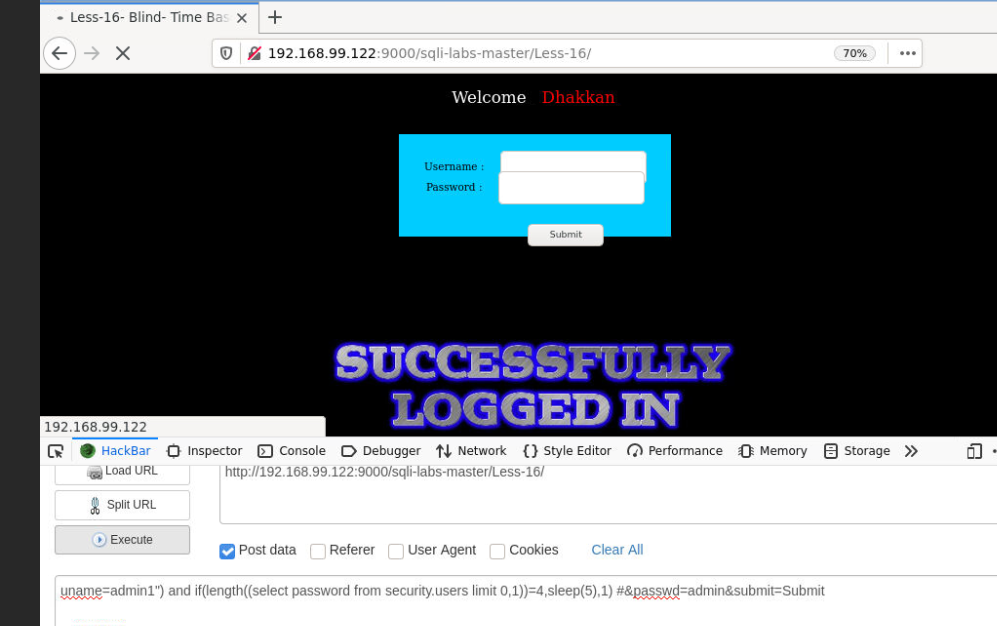Viewport: 997px width, 626px height.
Task: Open the page actions three-dot menu
Action: coord(907,53)
